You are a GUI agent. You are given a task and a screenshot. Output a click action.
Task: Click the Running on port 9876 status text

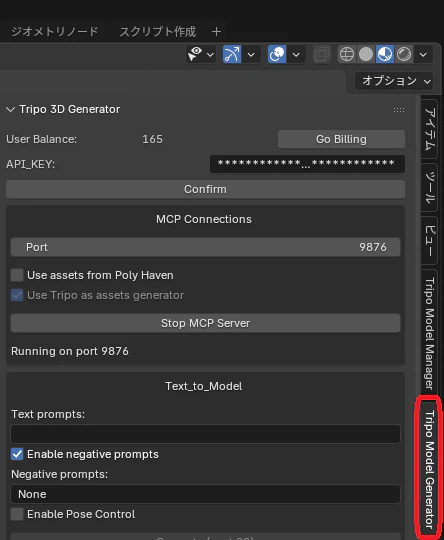[x=70, y=351]
